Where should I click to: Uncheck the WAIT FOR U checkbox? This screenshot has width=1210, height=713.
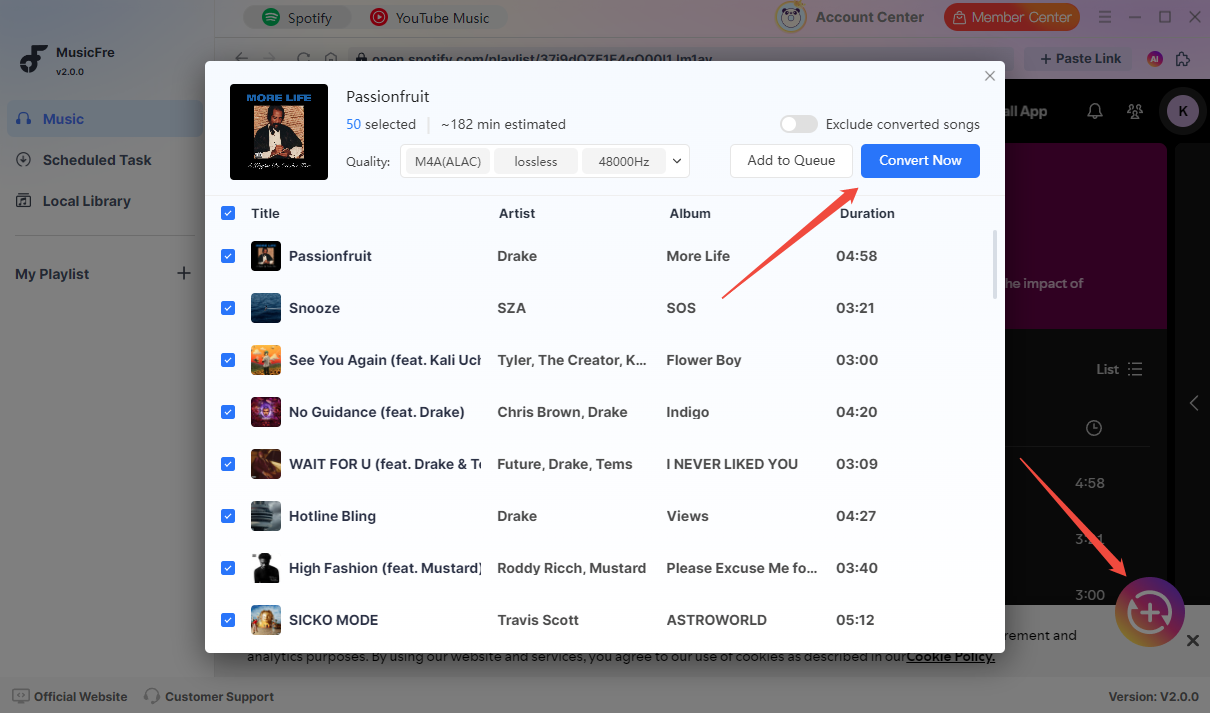click(228, 464)
